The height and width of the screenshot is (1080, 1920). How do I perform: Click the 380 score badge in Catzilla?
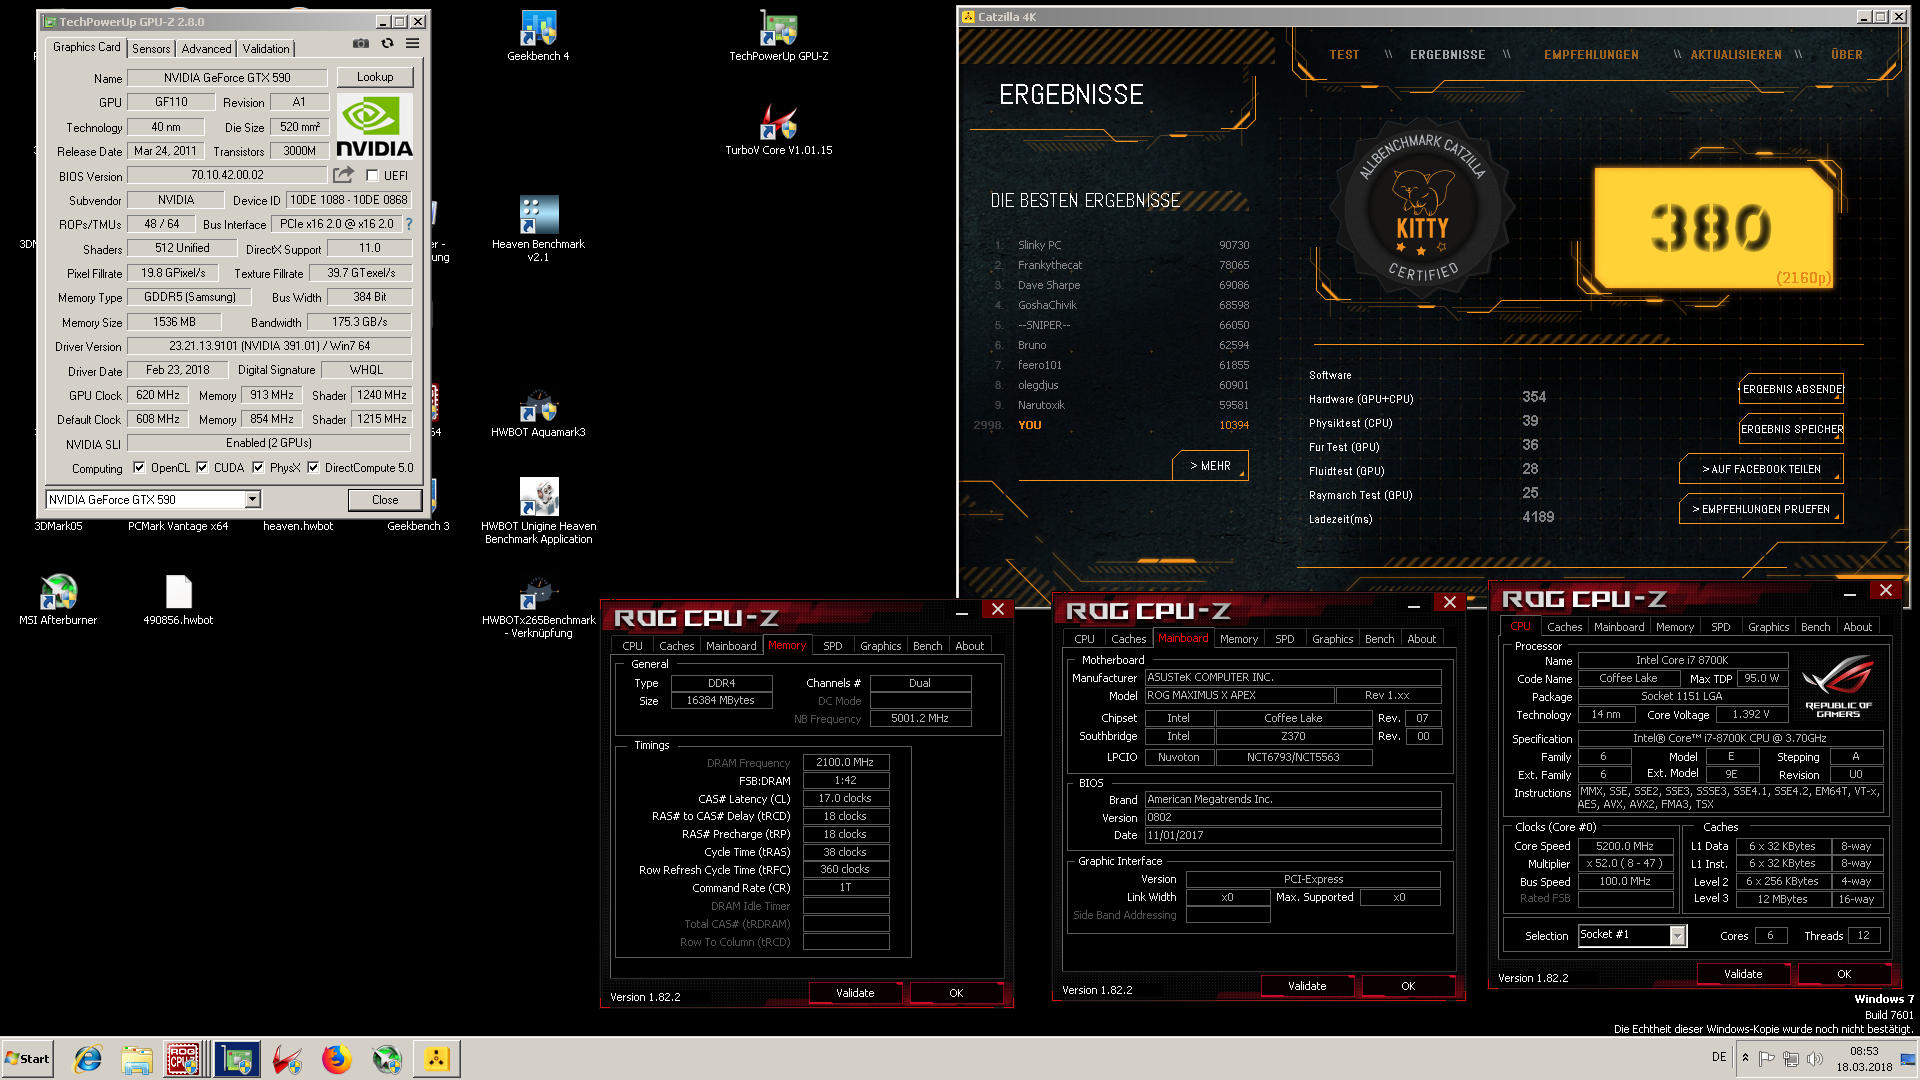(x=1713, y=228)
